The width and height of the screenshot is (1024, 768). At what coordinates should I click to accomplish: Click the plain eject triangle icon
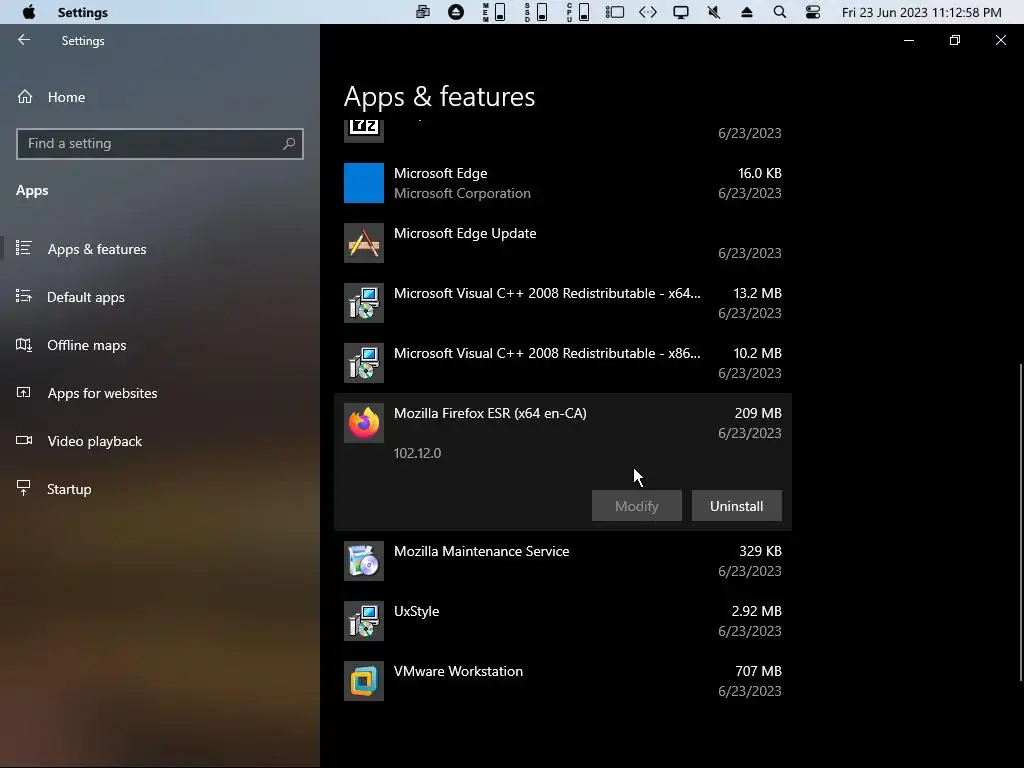(746, 12)
